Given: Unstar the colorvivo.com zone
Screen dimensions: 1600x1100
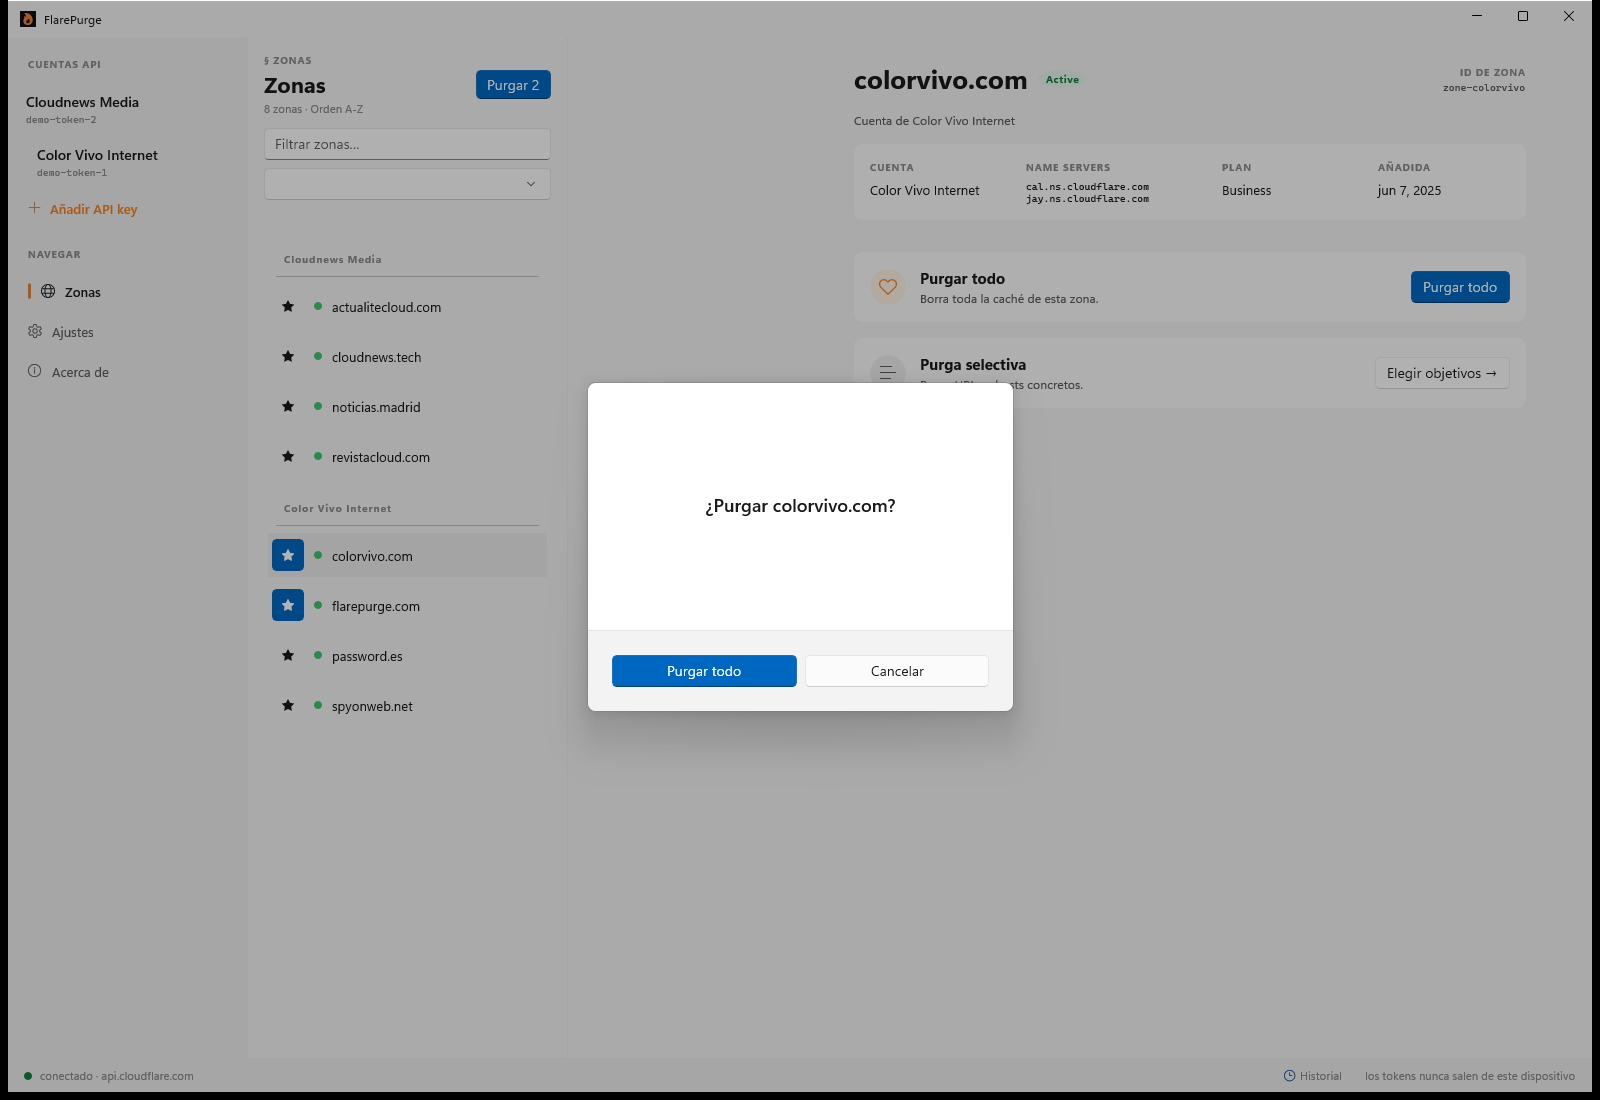Looking at the screenshot, I should click(288, 556).
